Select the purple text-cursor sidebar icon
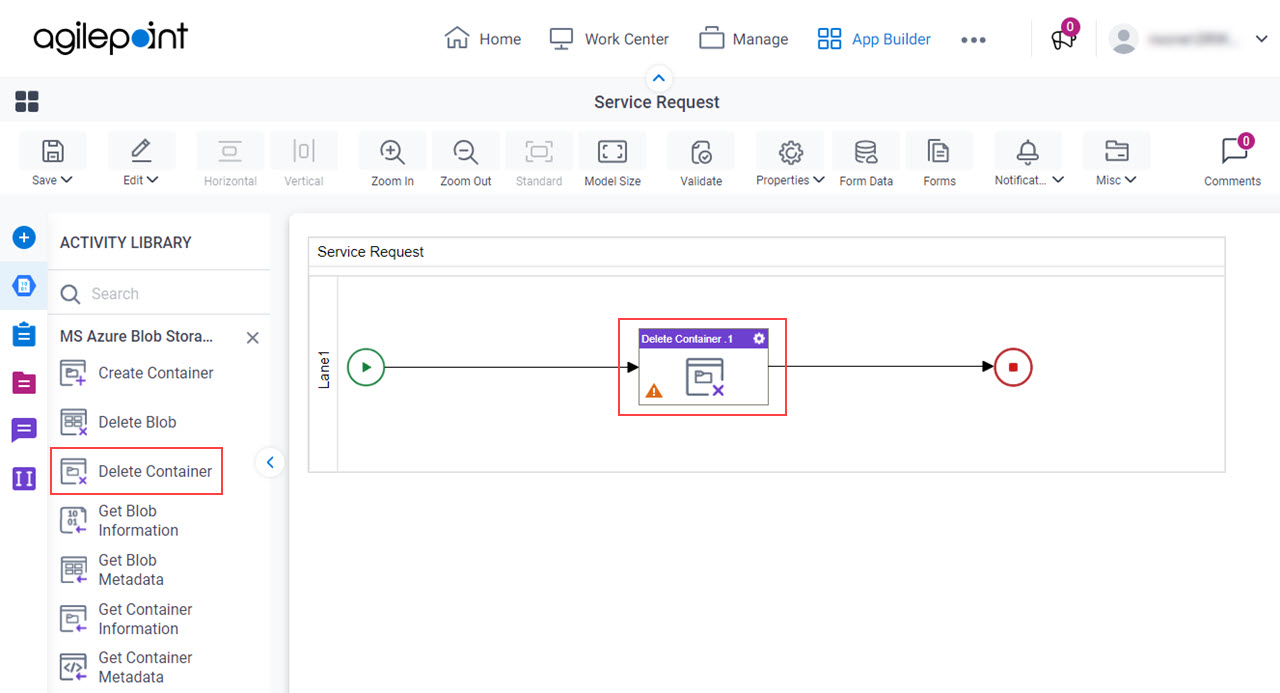1280x693 pixels. 24,478
